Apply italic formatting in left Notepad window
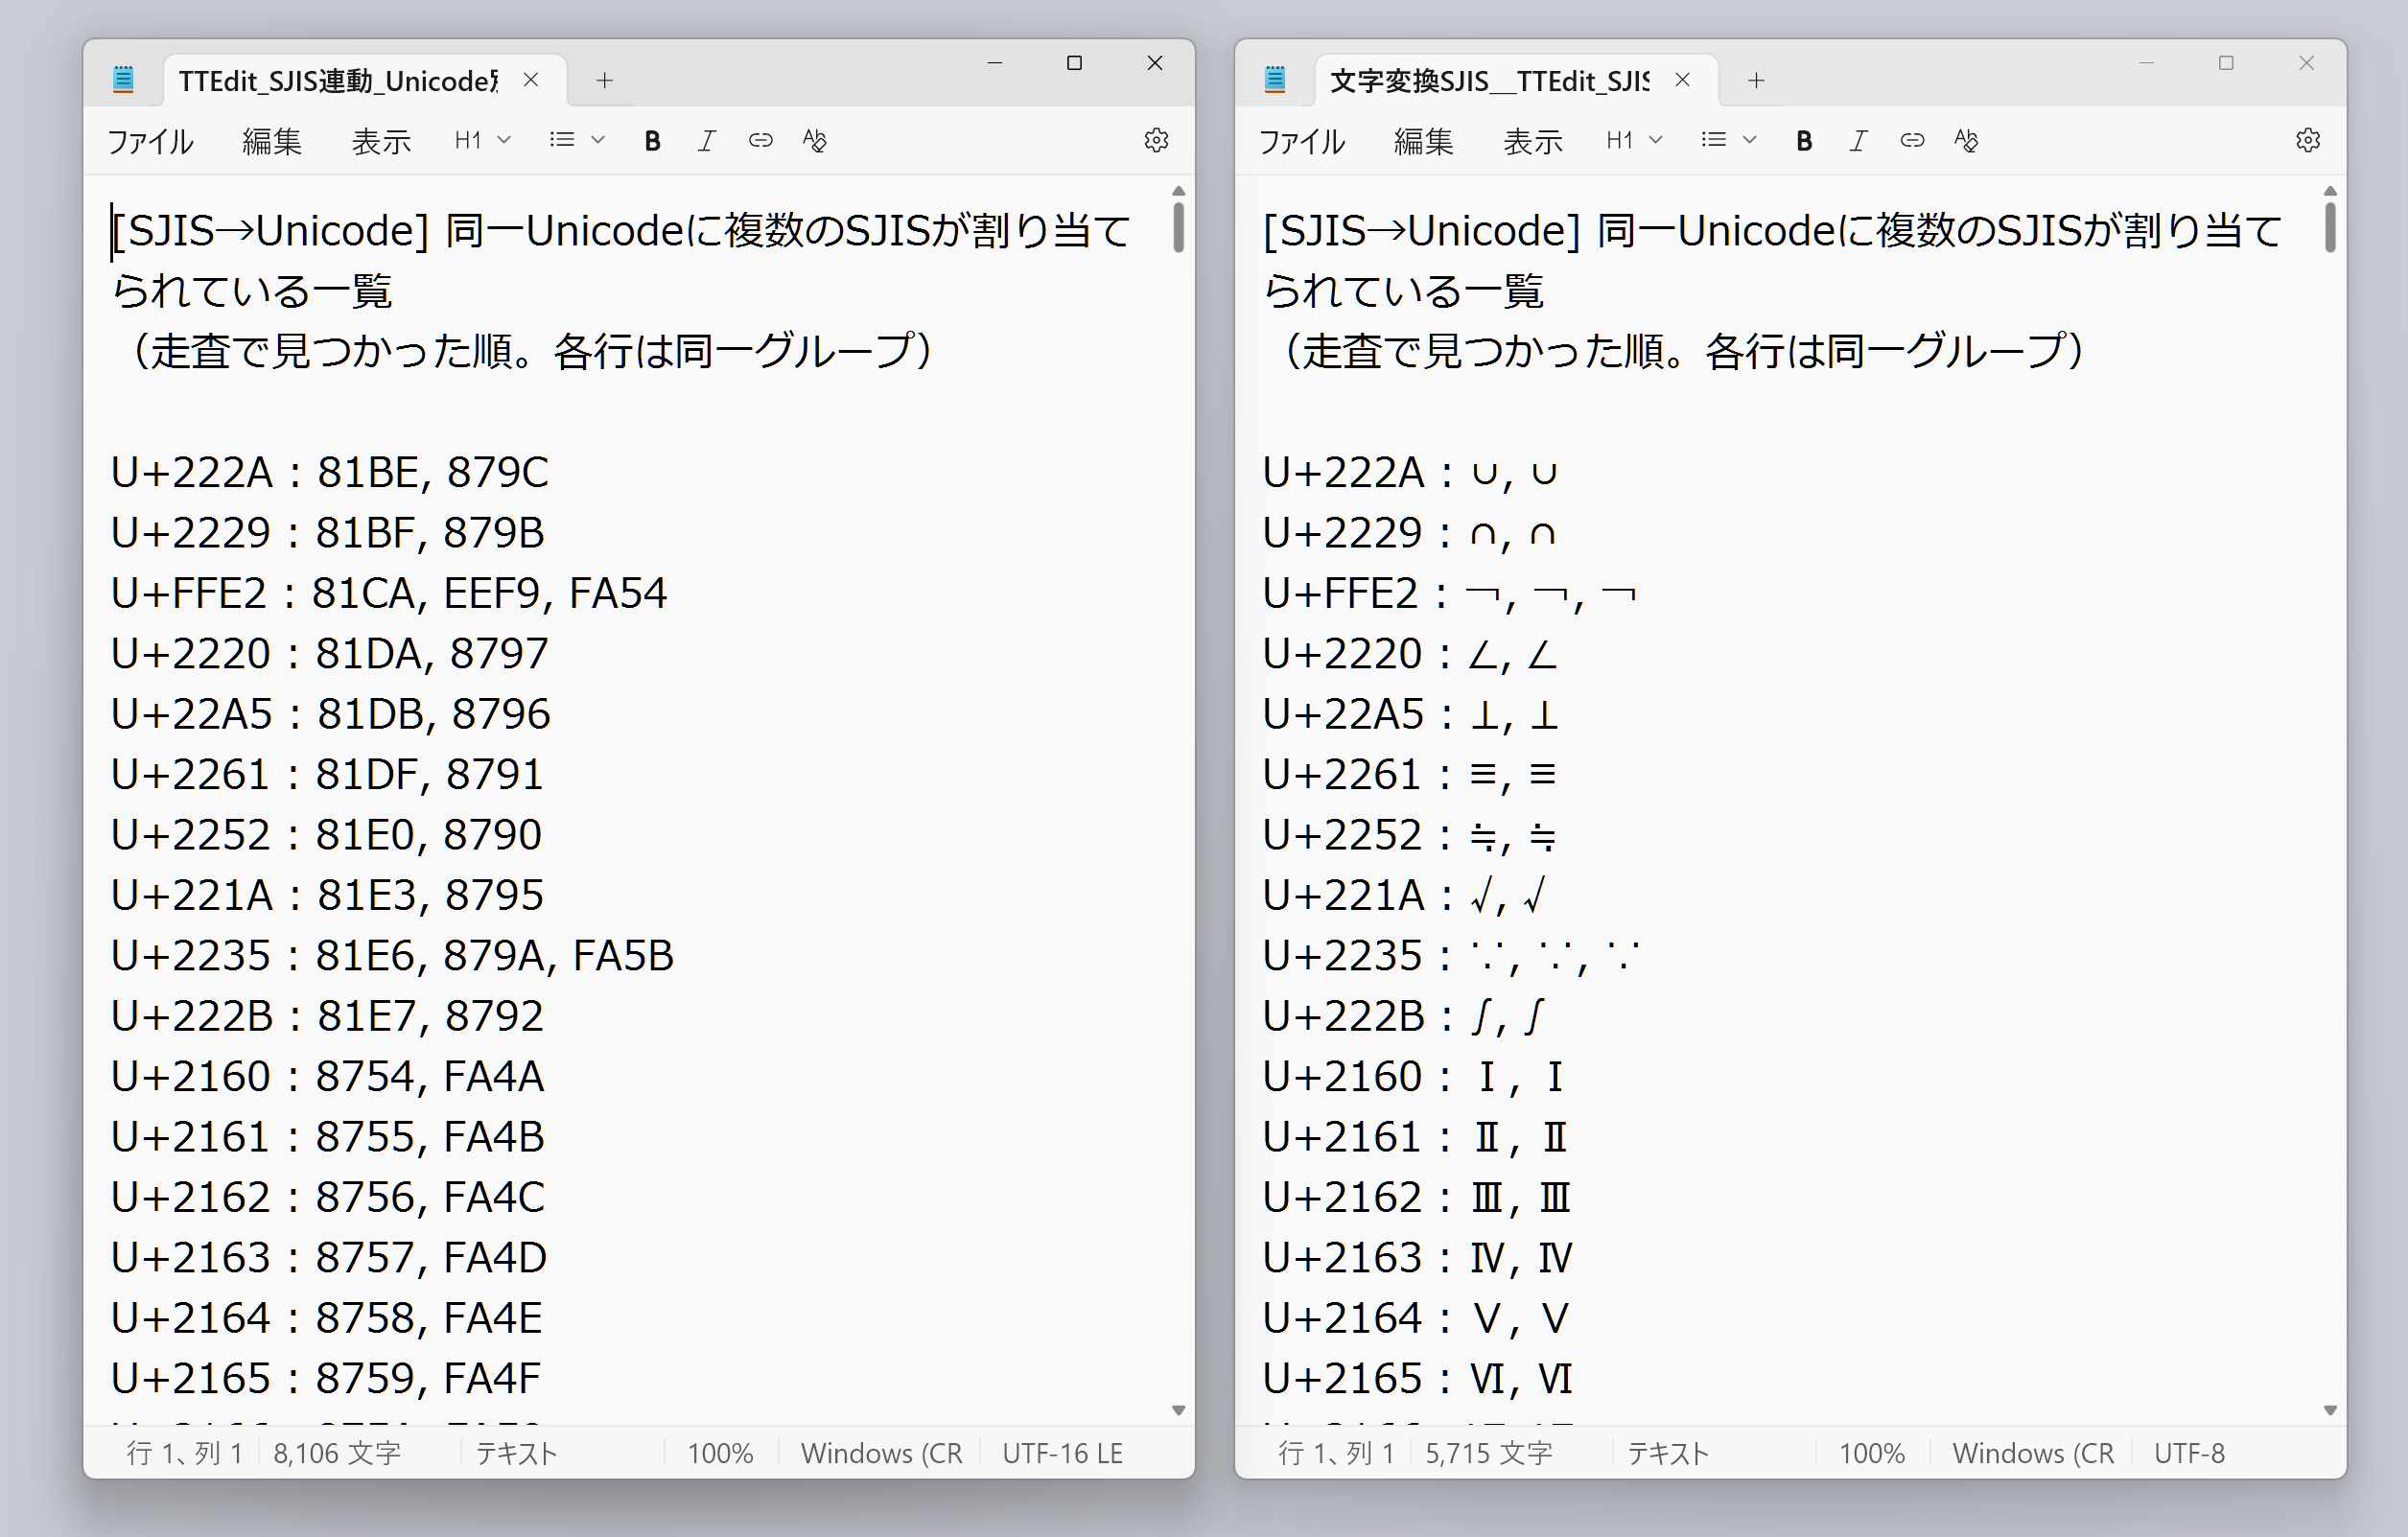Screen dimensions: 2408x1537 (x=706, y=141)
